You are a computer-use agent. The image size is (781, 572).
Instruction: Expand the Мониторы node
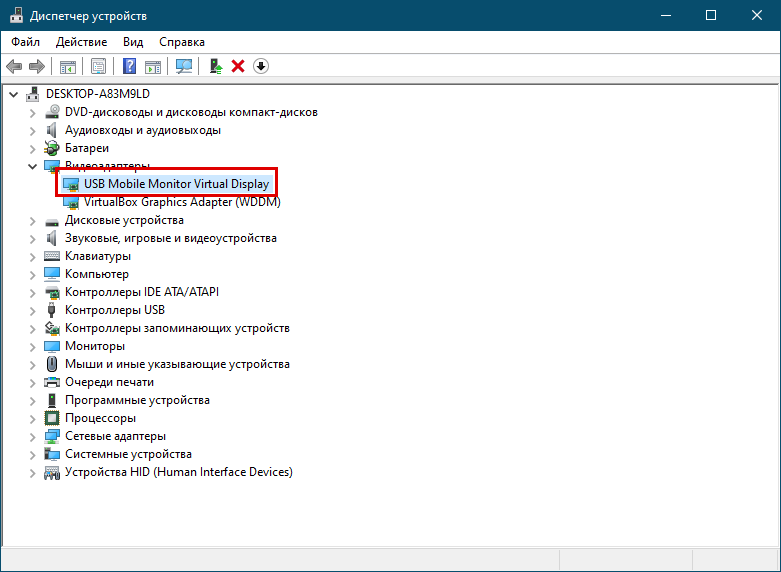coord(32,346)
